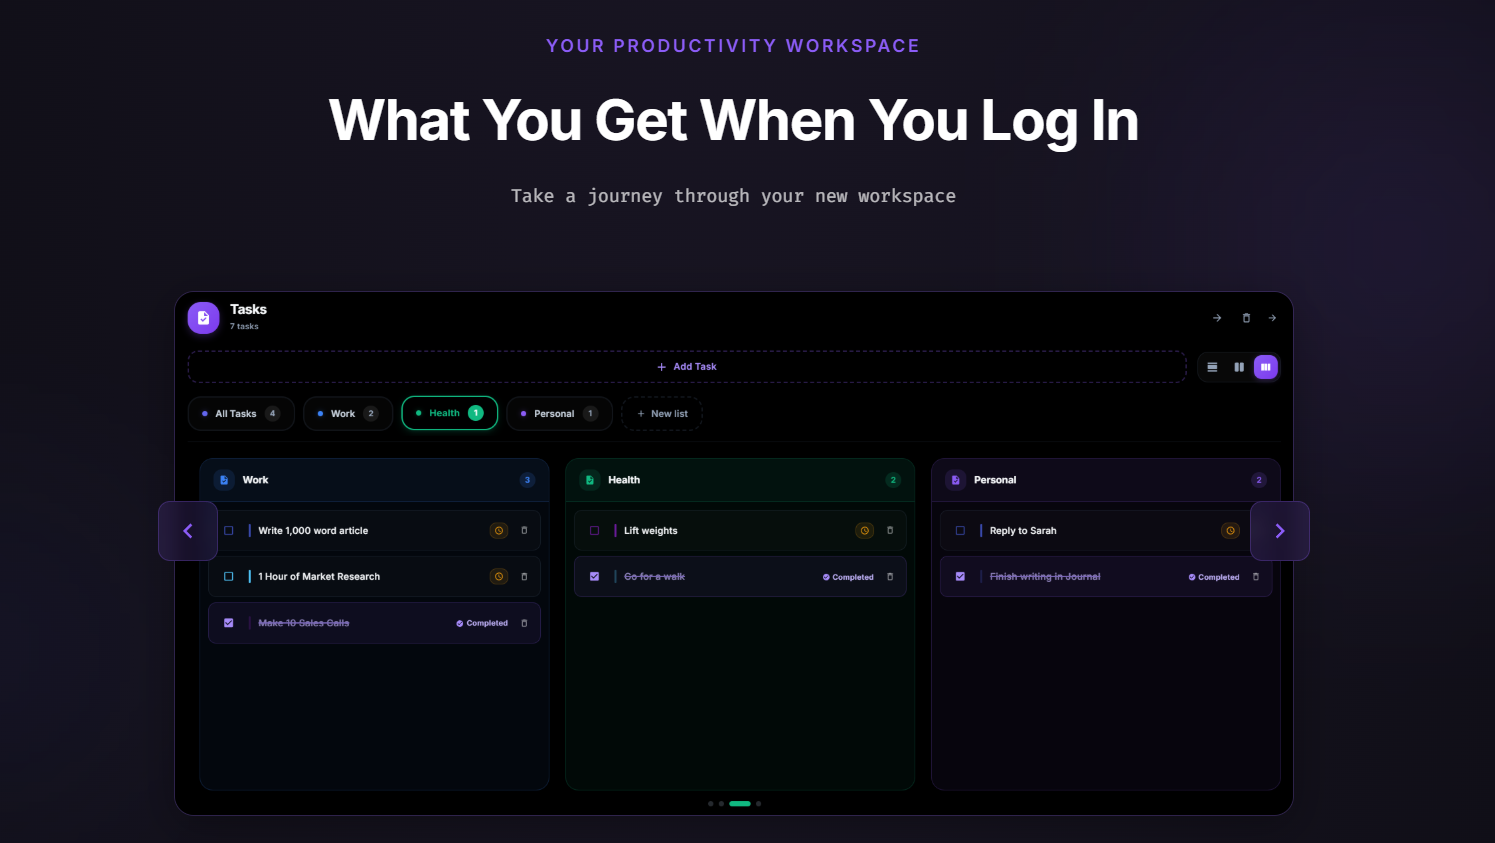
Task: Go to next workspace slide
Action: [x=1280, y=531]
